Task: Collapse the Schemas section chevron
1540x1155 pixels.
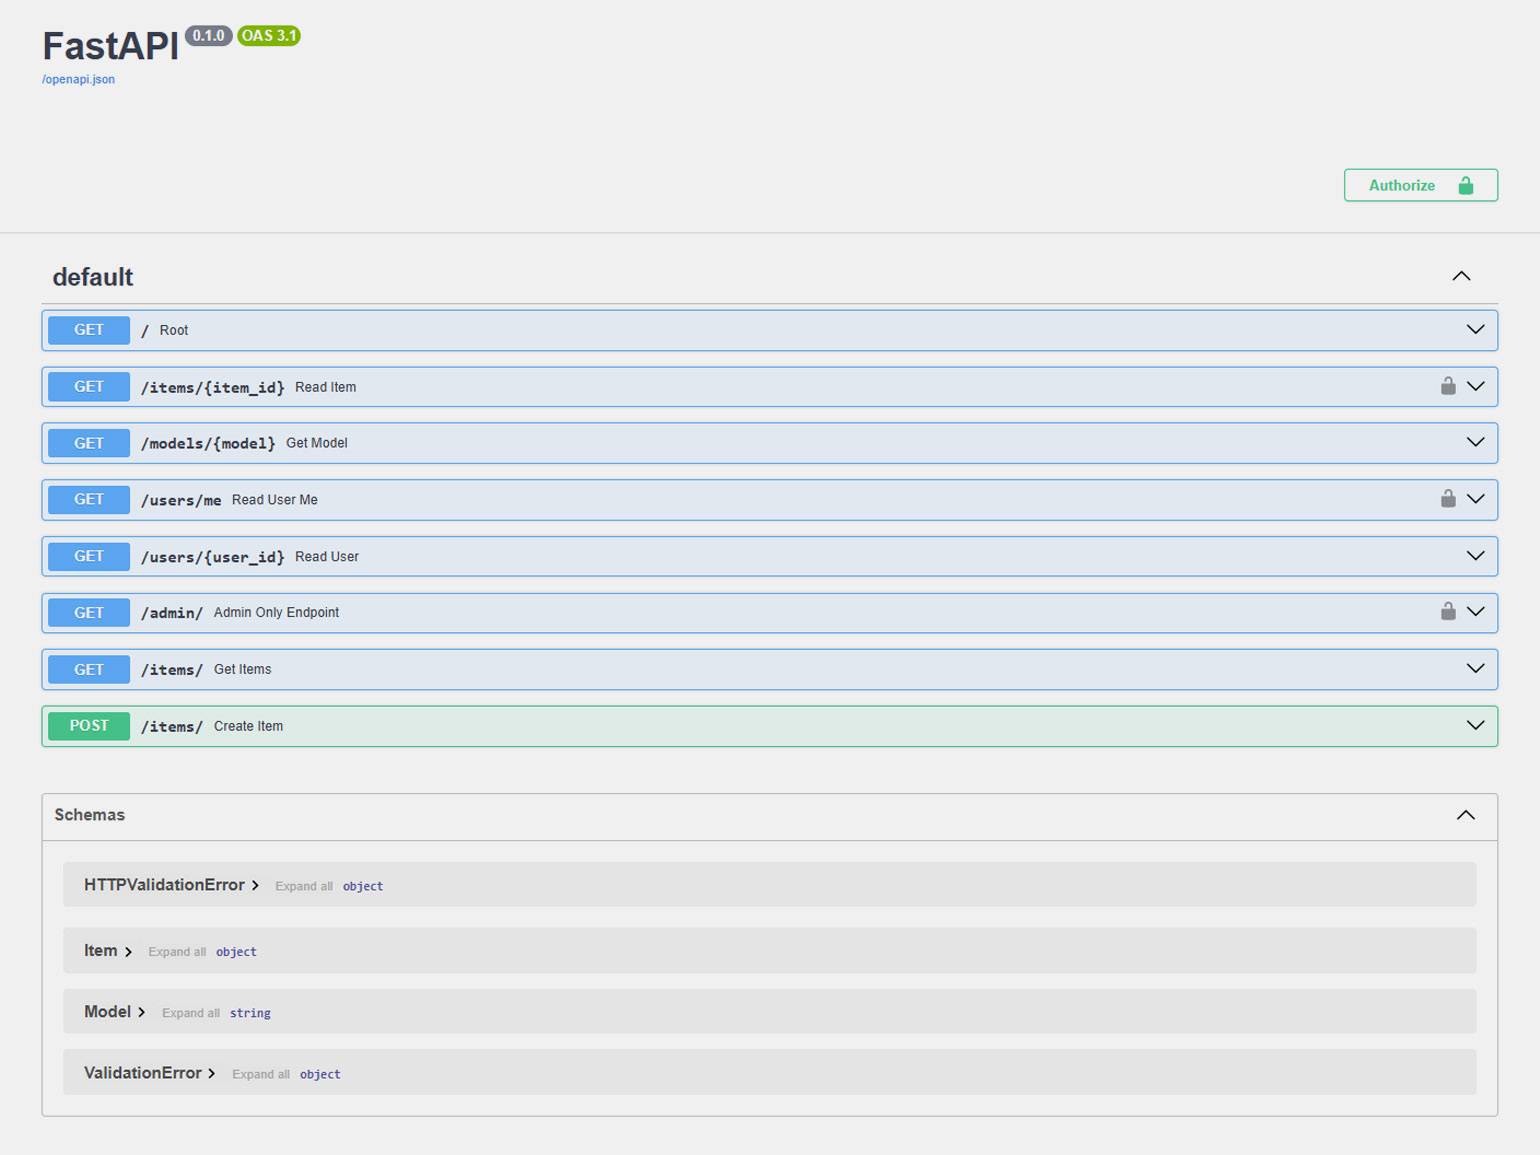Action: 1465,815
